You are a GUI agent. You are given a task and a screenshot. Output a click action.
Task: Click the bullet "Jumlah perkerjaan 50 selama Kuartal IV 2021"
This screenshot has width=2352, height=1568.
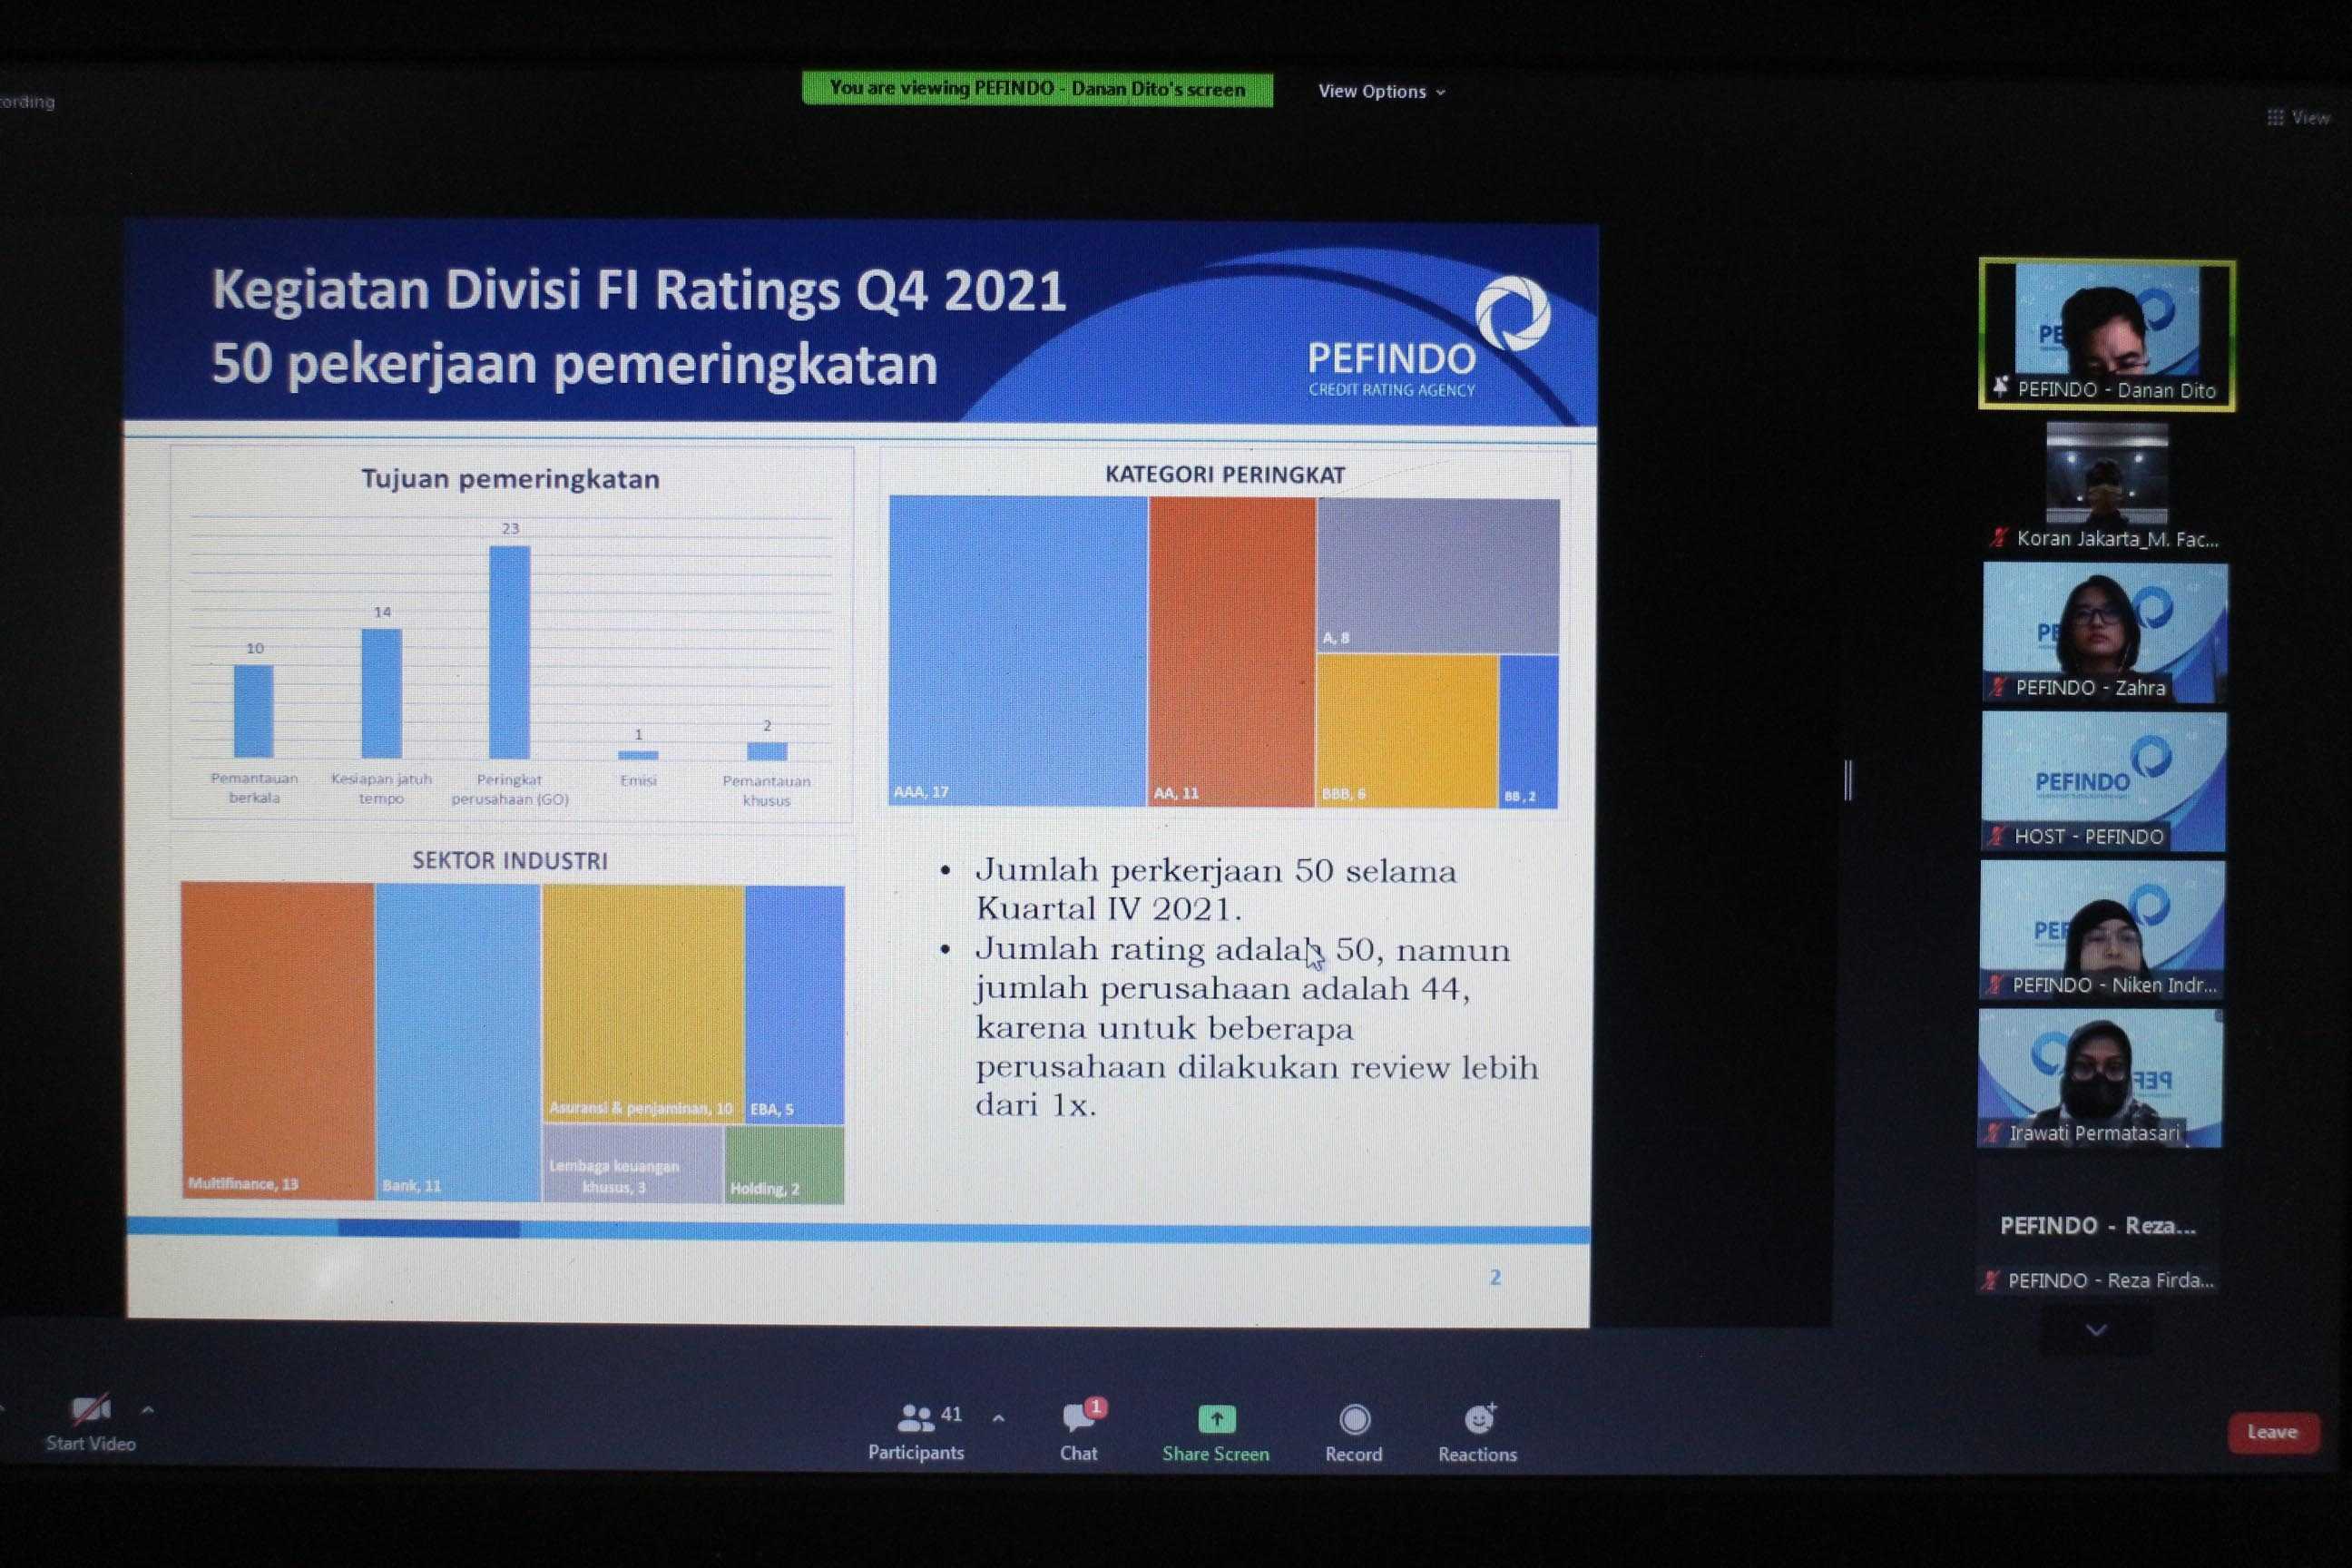click(1216, 889)
